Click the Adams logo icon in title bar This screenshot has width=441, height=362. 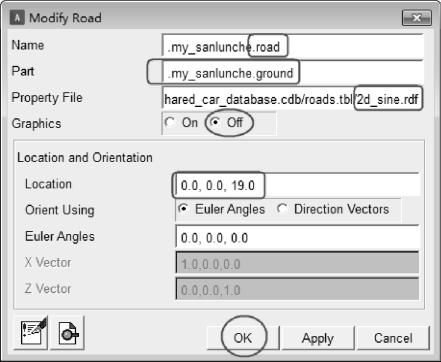[17, 17]
